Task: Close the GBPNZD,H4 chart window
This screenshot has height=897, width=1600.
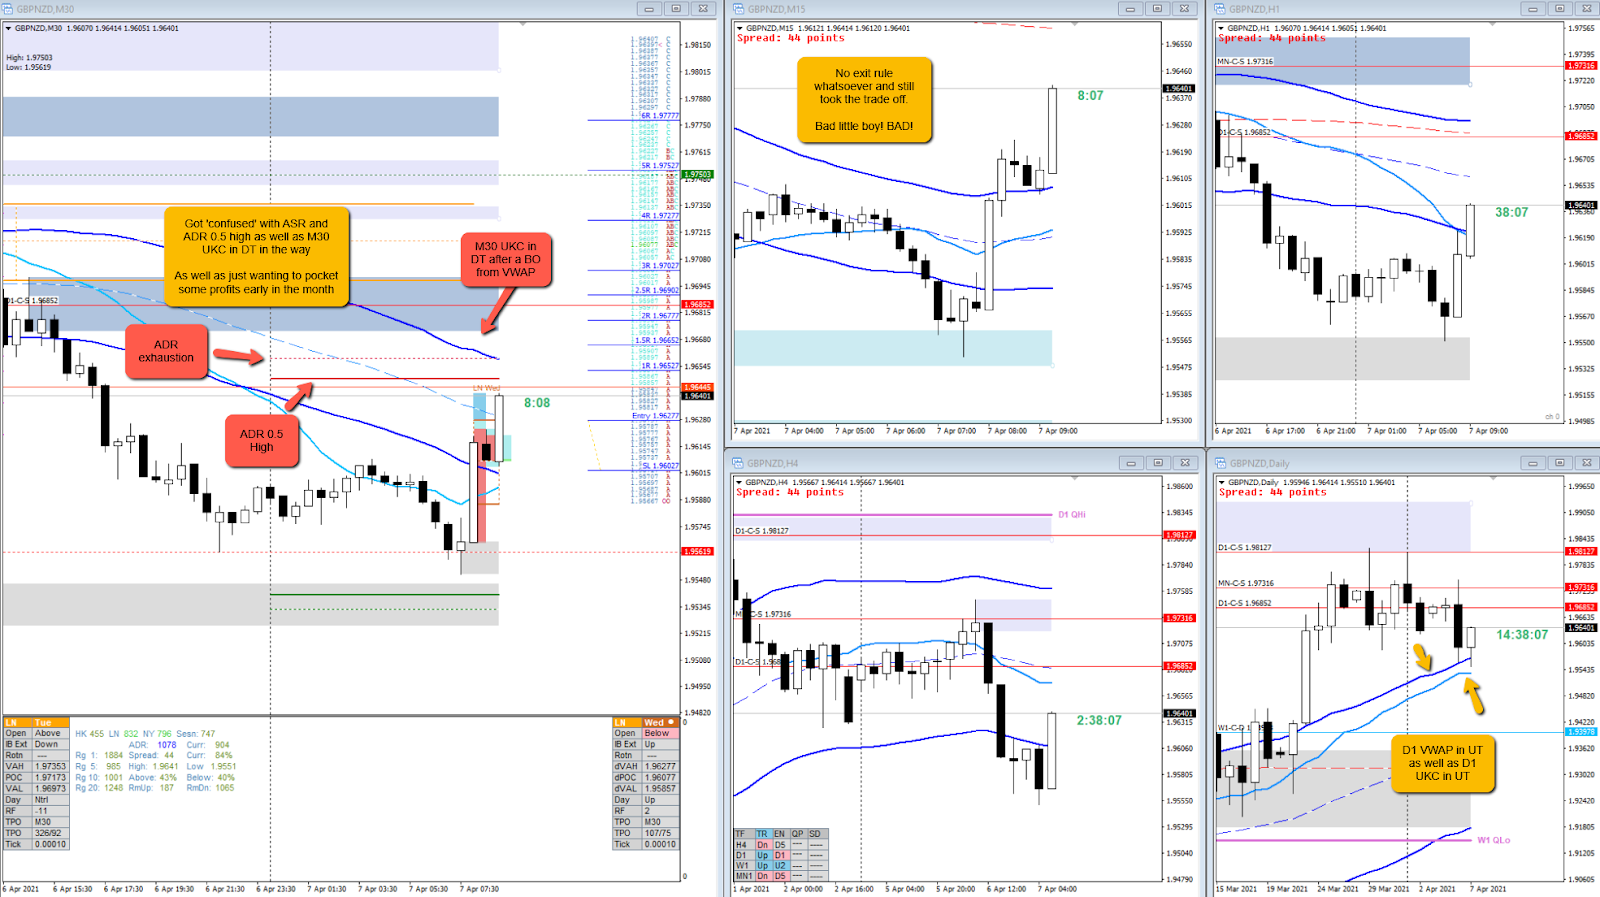Action: 1184,463
